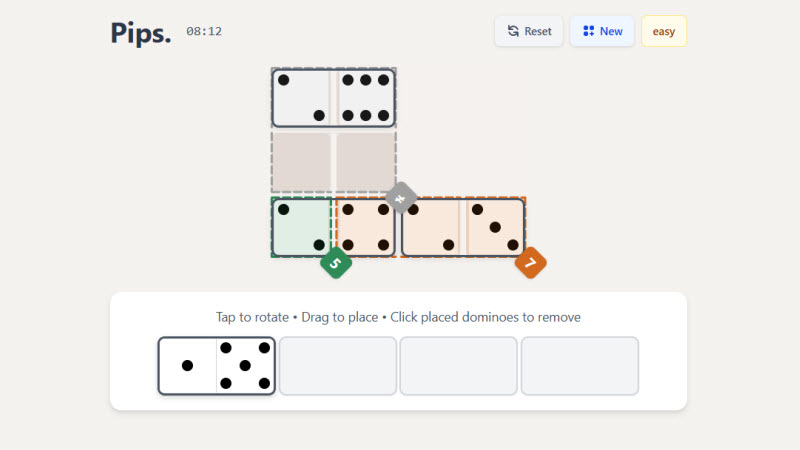This screenshot has height=450, width=800.
Task: Click the right empty gray board cell
Action: tap(366, 162)
